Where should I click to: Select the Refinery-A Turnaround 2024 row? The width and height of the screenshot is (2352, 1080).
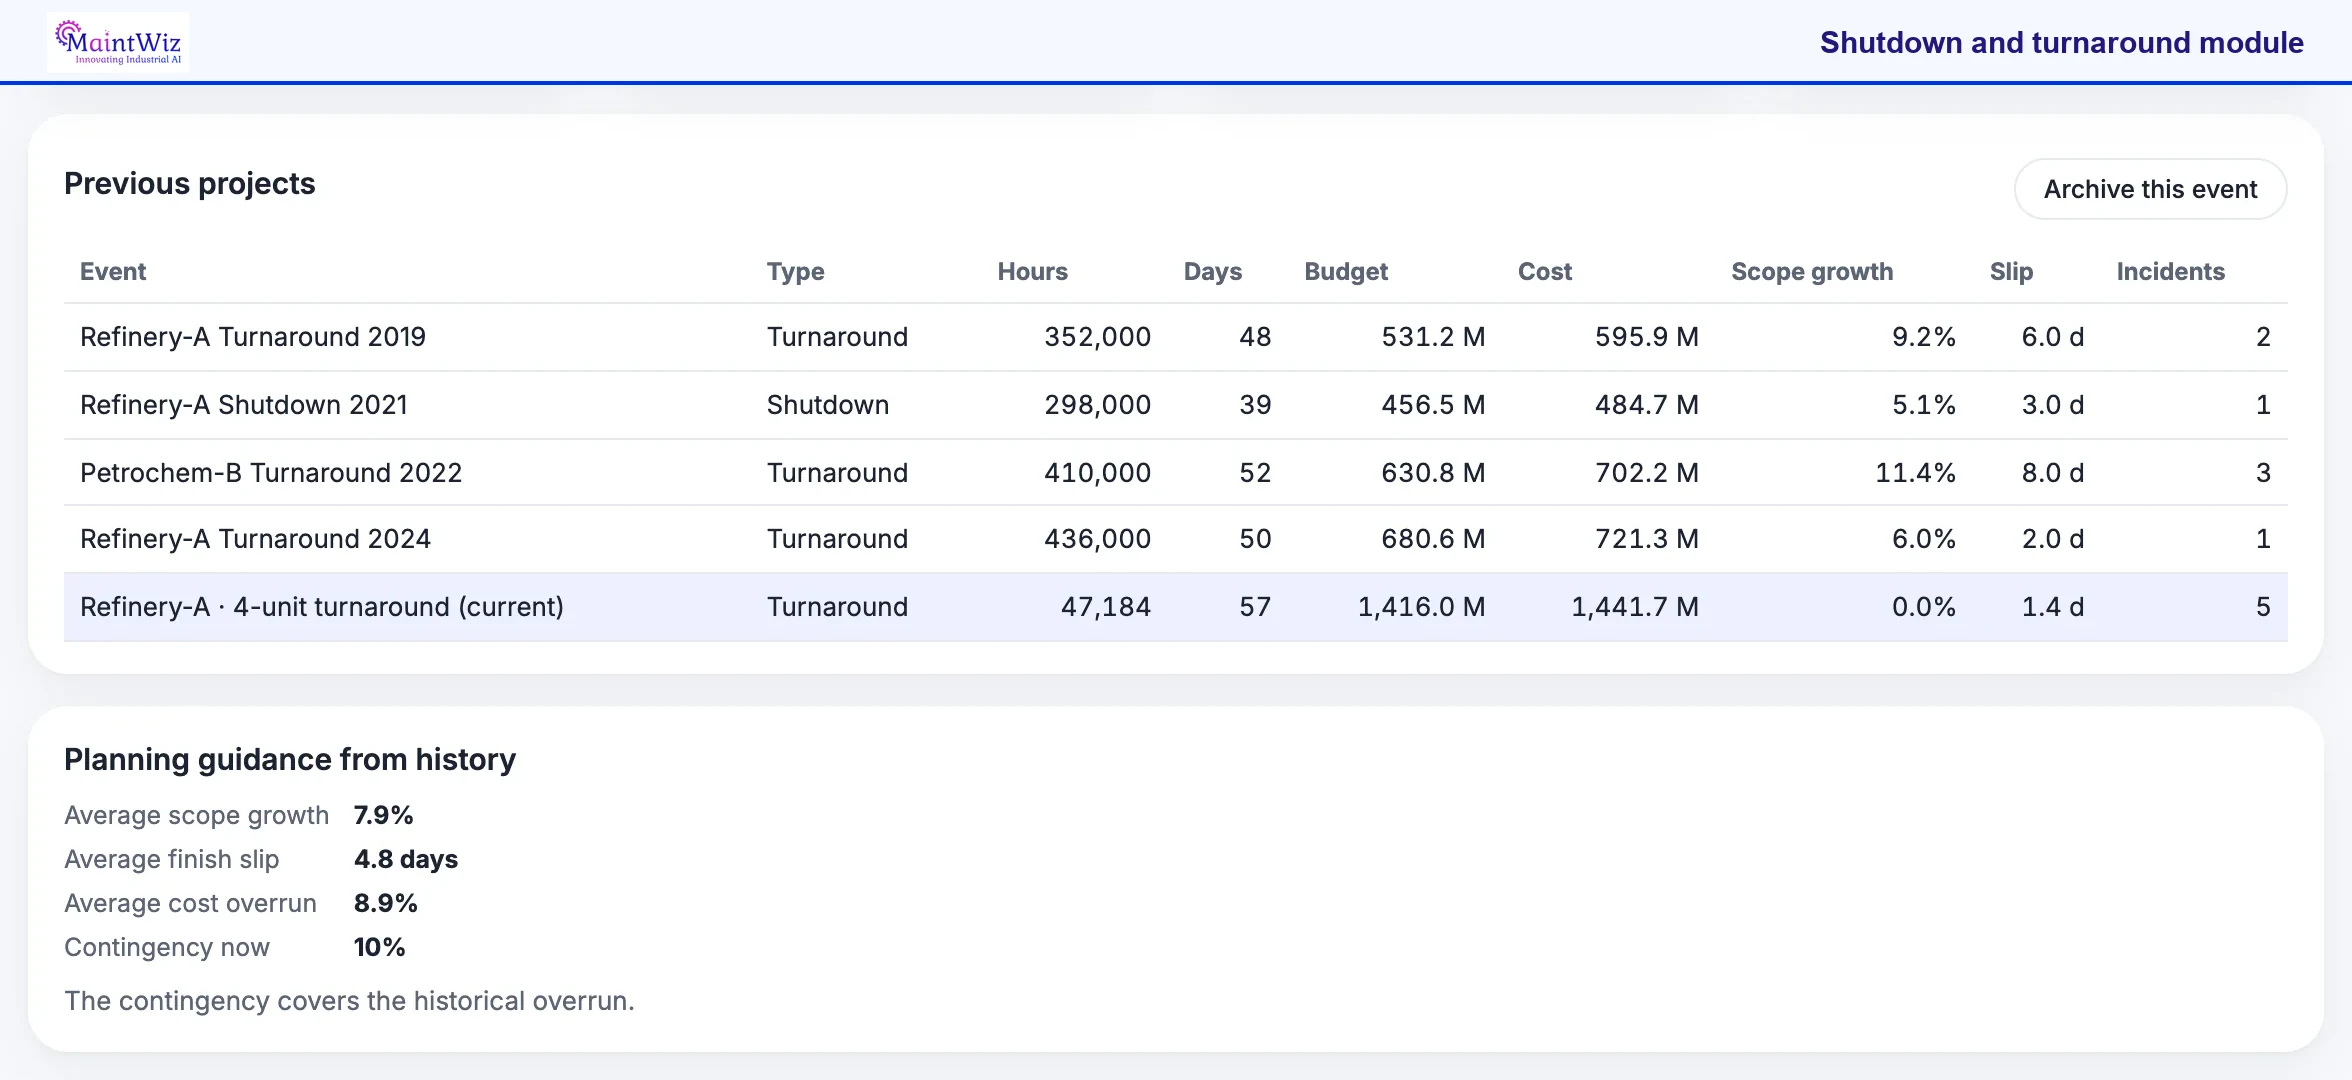pyautogui.click(x=1176, y=539)
